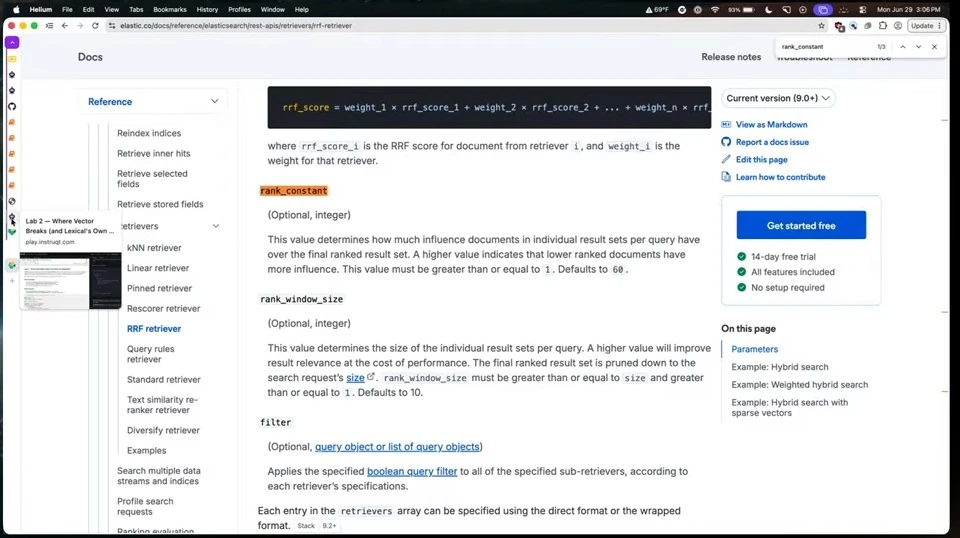
Task: Close the find bar
Action: [934, 47]
